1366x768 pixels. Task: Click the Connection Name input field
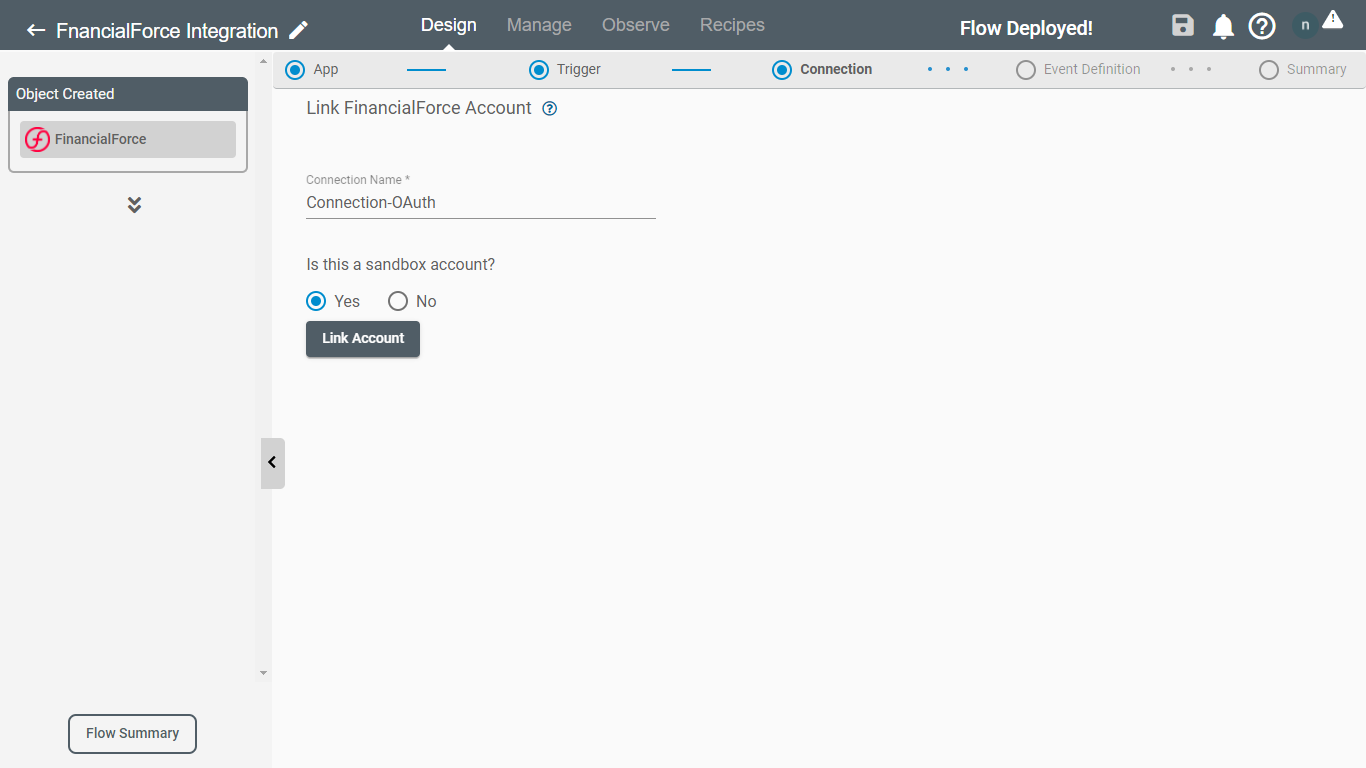[x=481, y=202]
